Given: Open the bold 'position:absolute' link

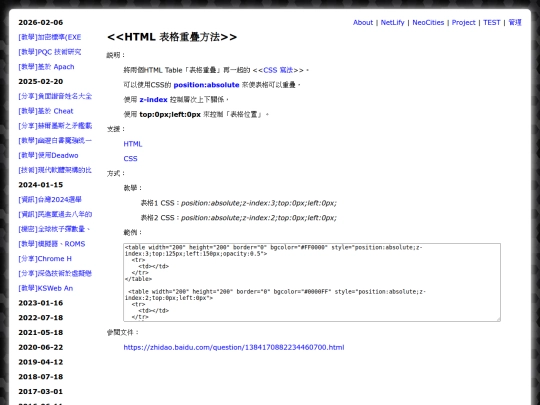Looking at the screenshot, I should click(206, 85).
